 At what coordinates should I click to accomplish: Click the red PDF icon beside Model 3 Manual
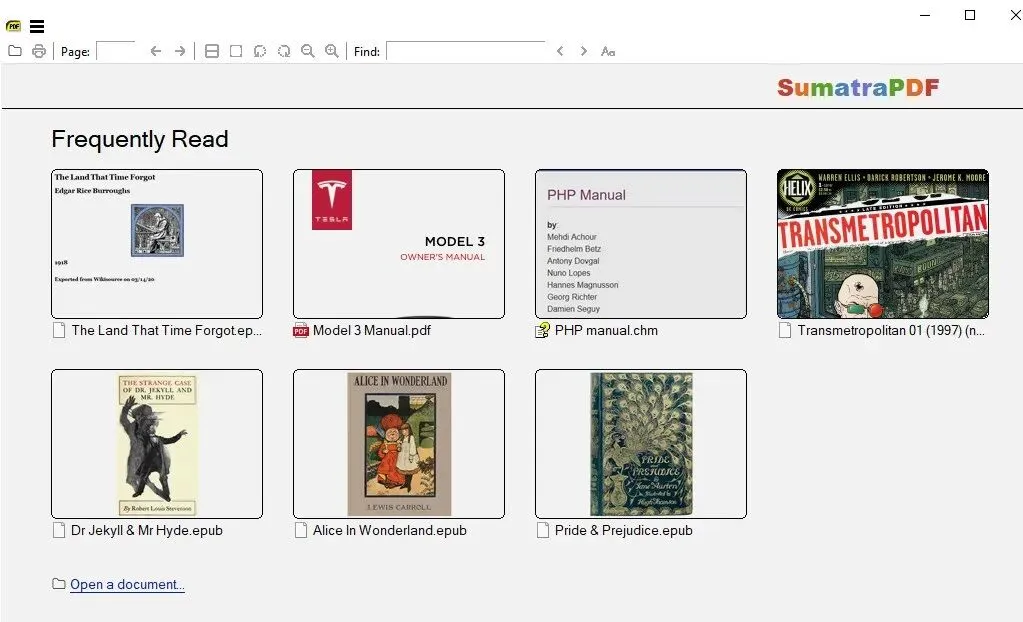301,331
